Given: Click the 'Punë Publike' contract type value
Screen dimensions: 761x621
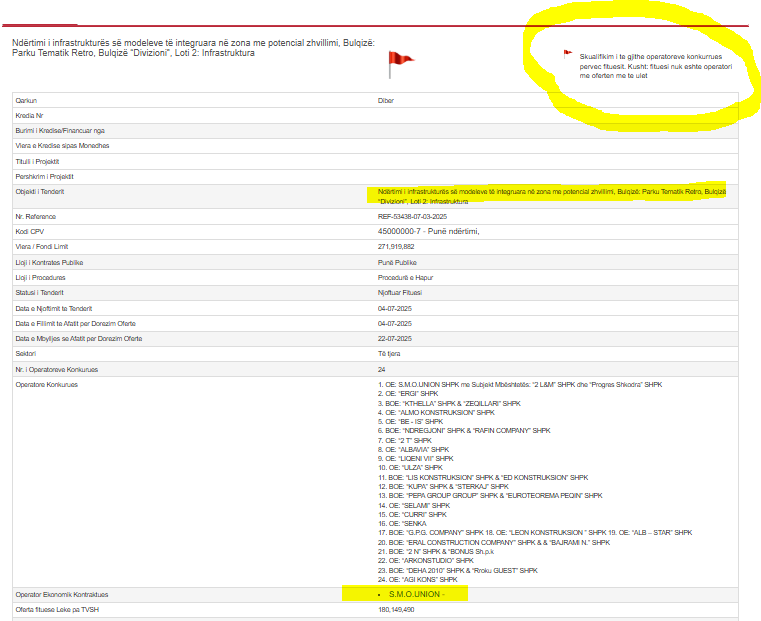Looking at the screenshot, I should (x=397, y=262).
